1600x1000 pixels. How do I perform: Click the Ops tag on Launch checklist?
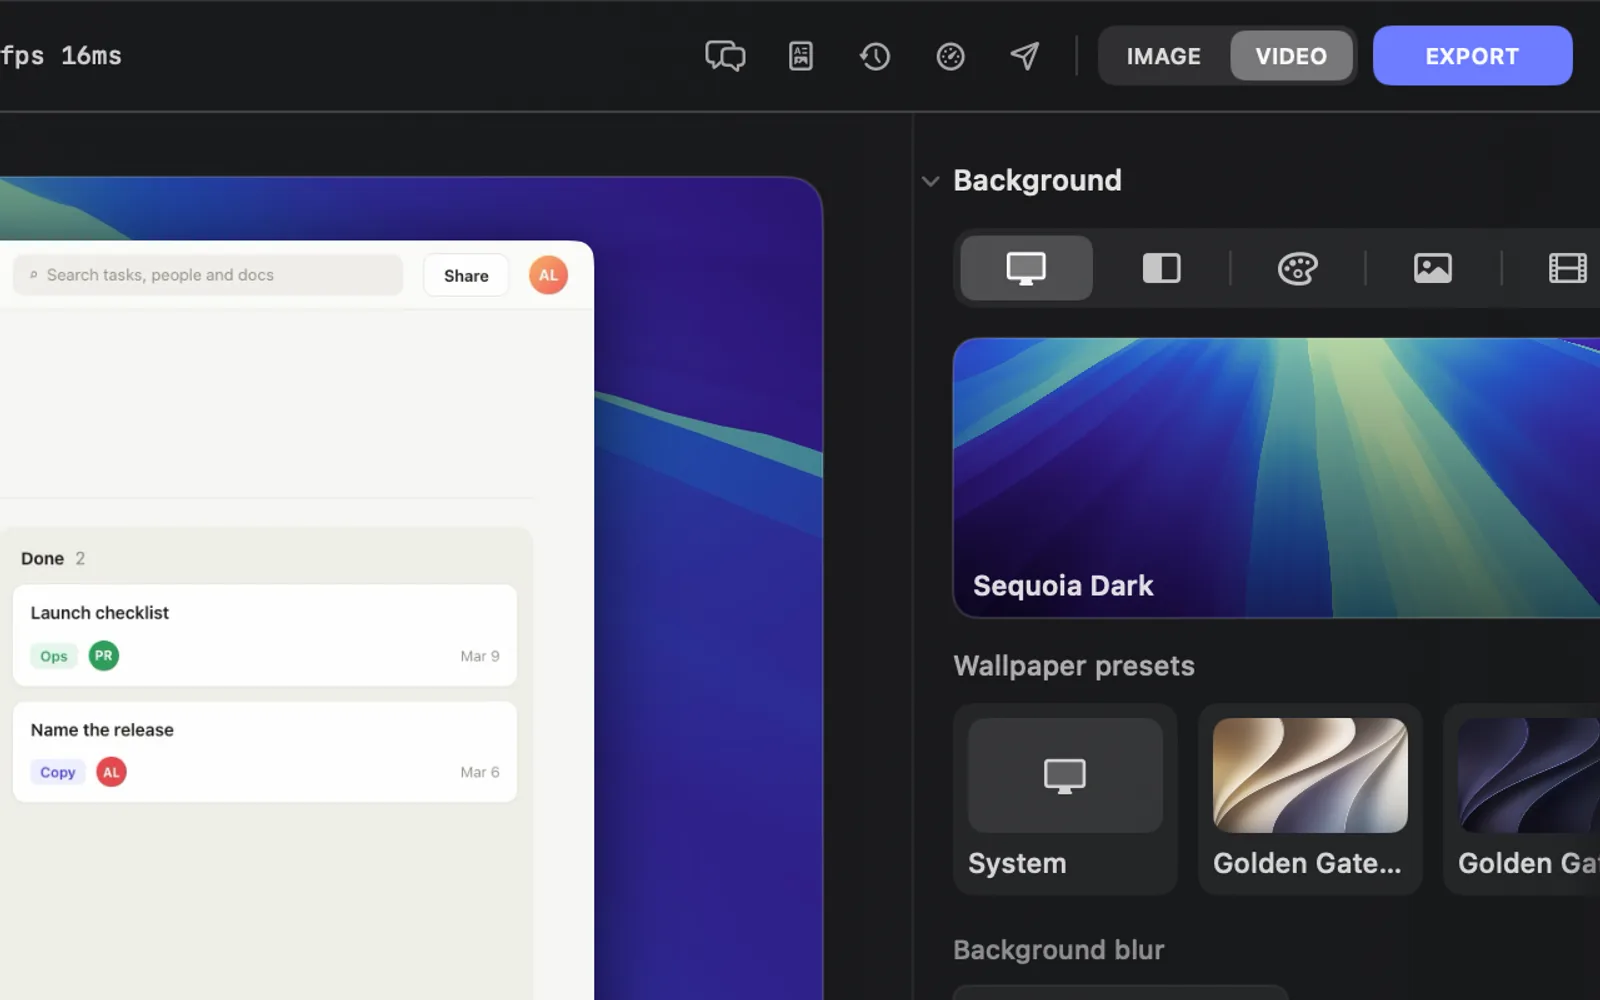(54, 656)
